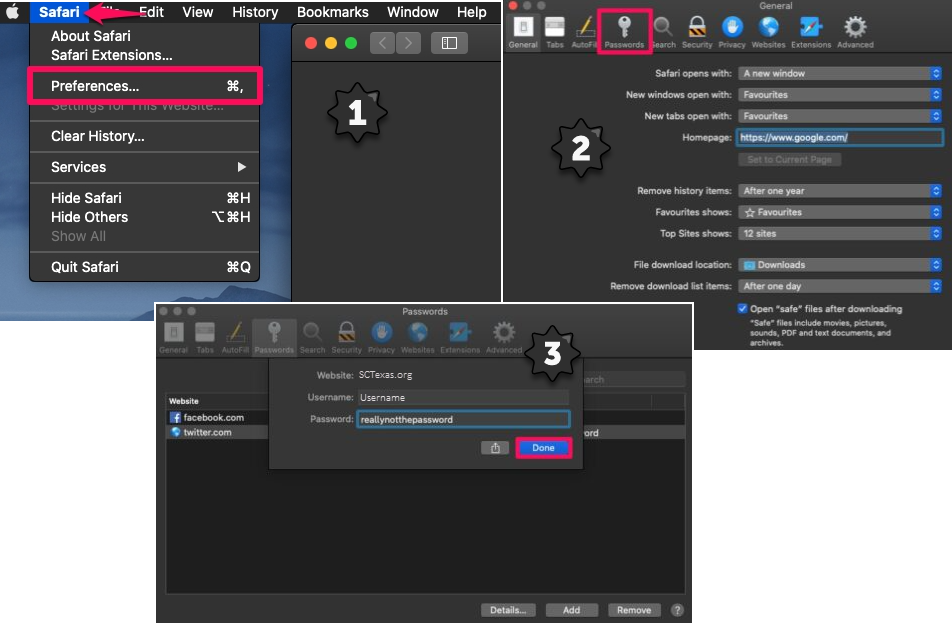
Task: Open Websites icon in the General preferences window
Action: pos(769,32)
